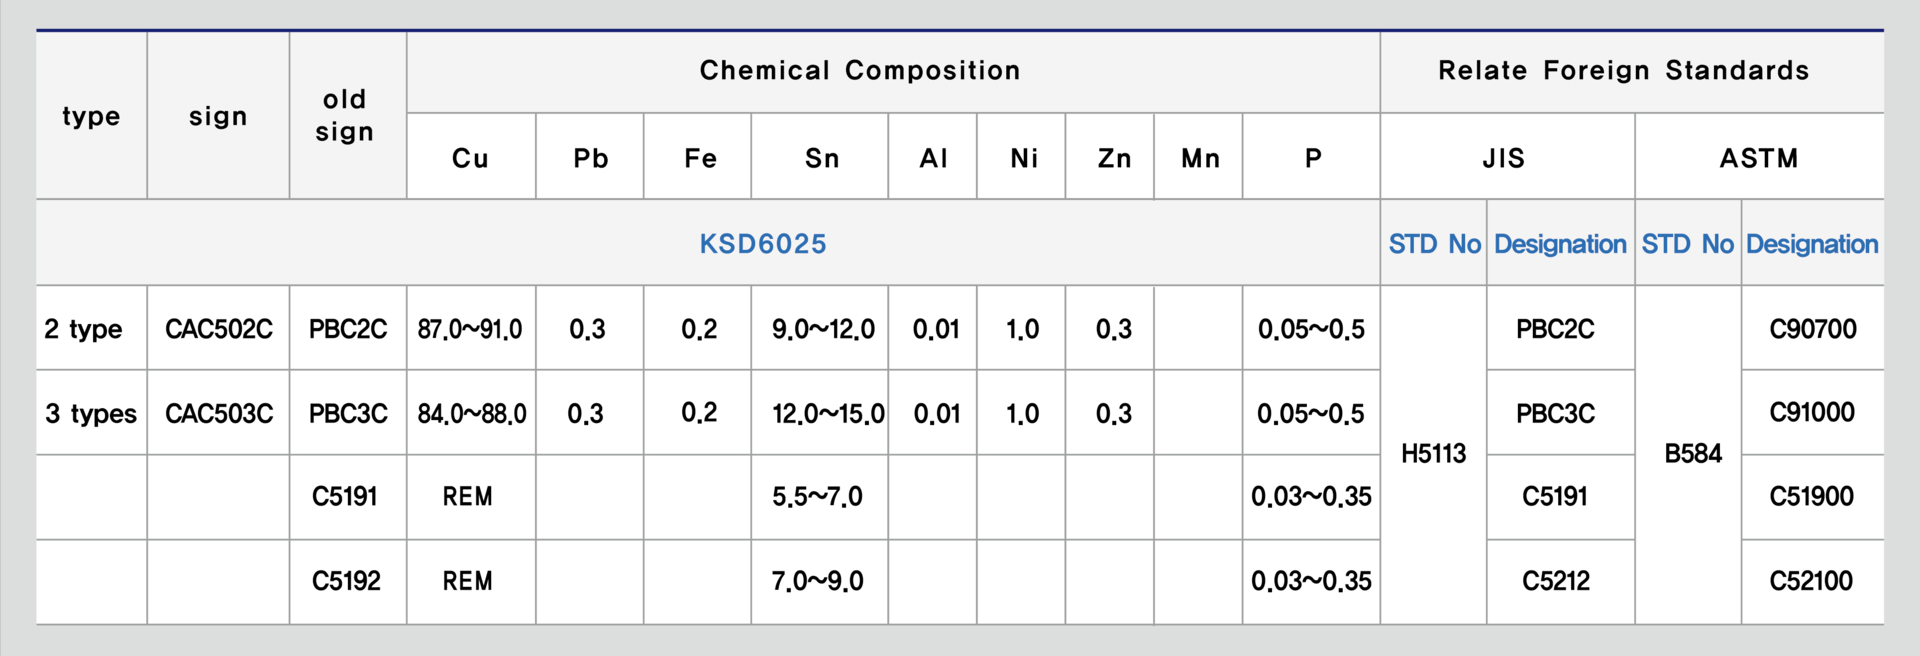Click the Cu value 87.0~91.0

pyautogui.click(x=470, y=329)
